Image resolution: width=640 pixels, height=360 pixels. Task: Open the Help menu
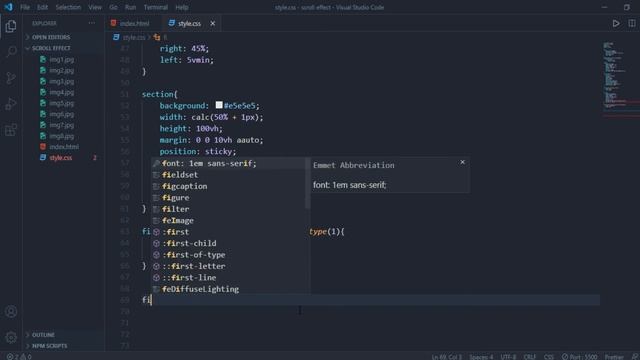(x=182, y=7)
